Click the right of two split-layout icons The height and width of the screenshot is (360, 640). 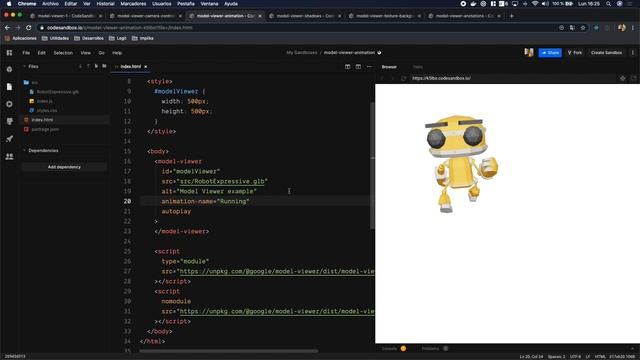(x=358, y=67)
